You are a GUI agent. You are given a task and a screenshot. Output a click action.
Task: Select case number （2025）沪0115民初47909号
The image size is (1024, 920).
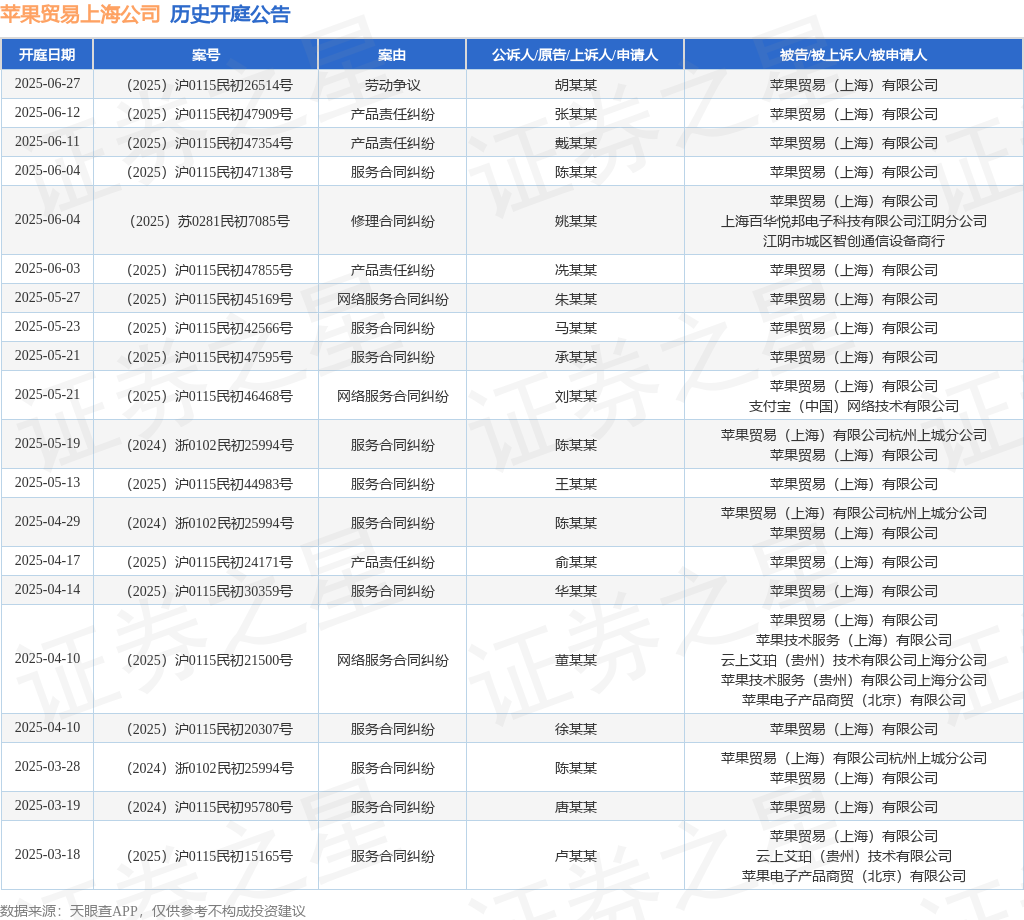tap(209, 114)
